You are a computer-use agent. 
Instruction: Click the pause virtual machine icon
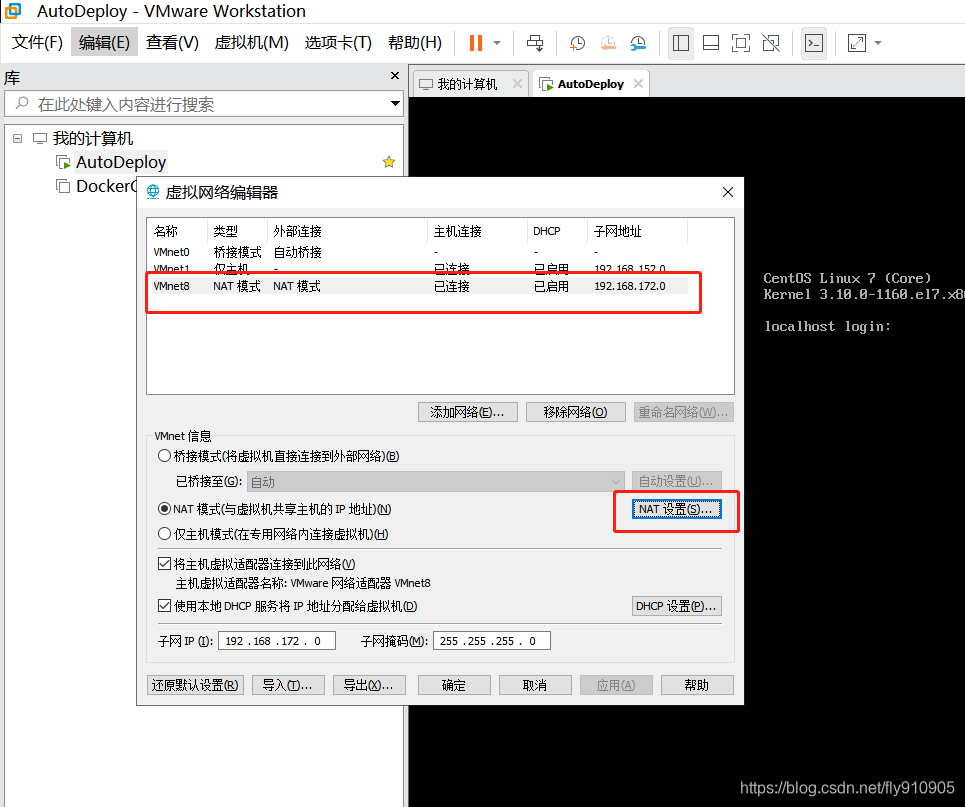(476, 42)
